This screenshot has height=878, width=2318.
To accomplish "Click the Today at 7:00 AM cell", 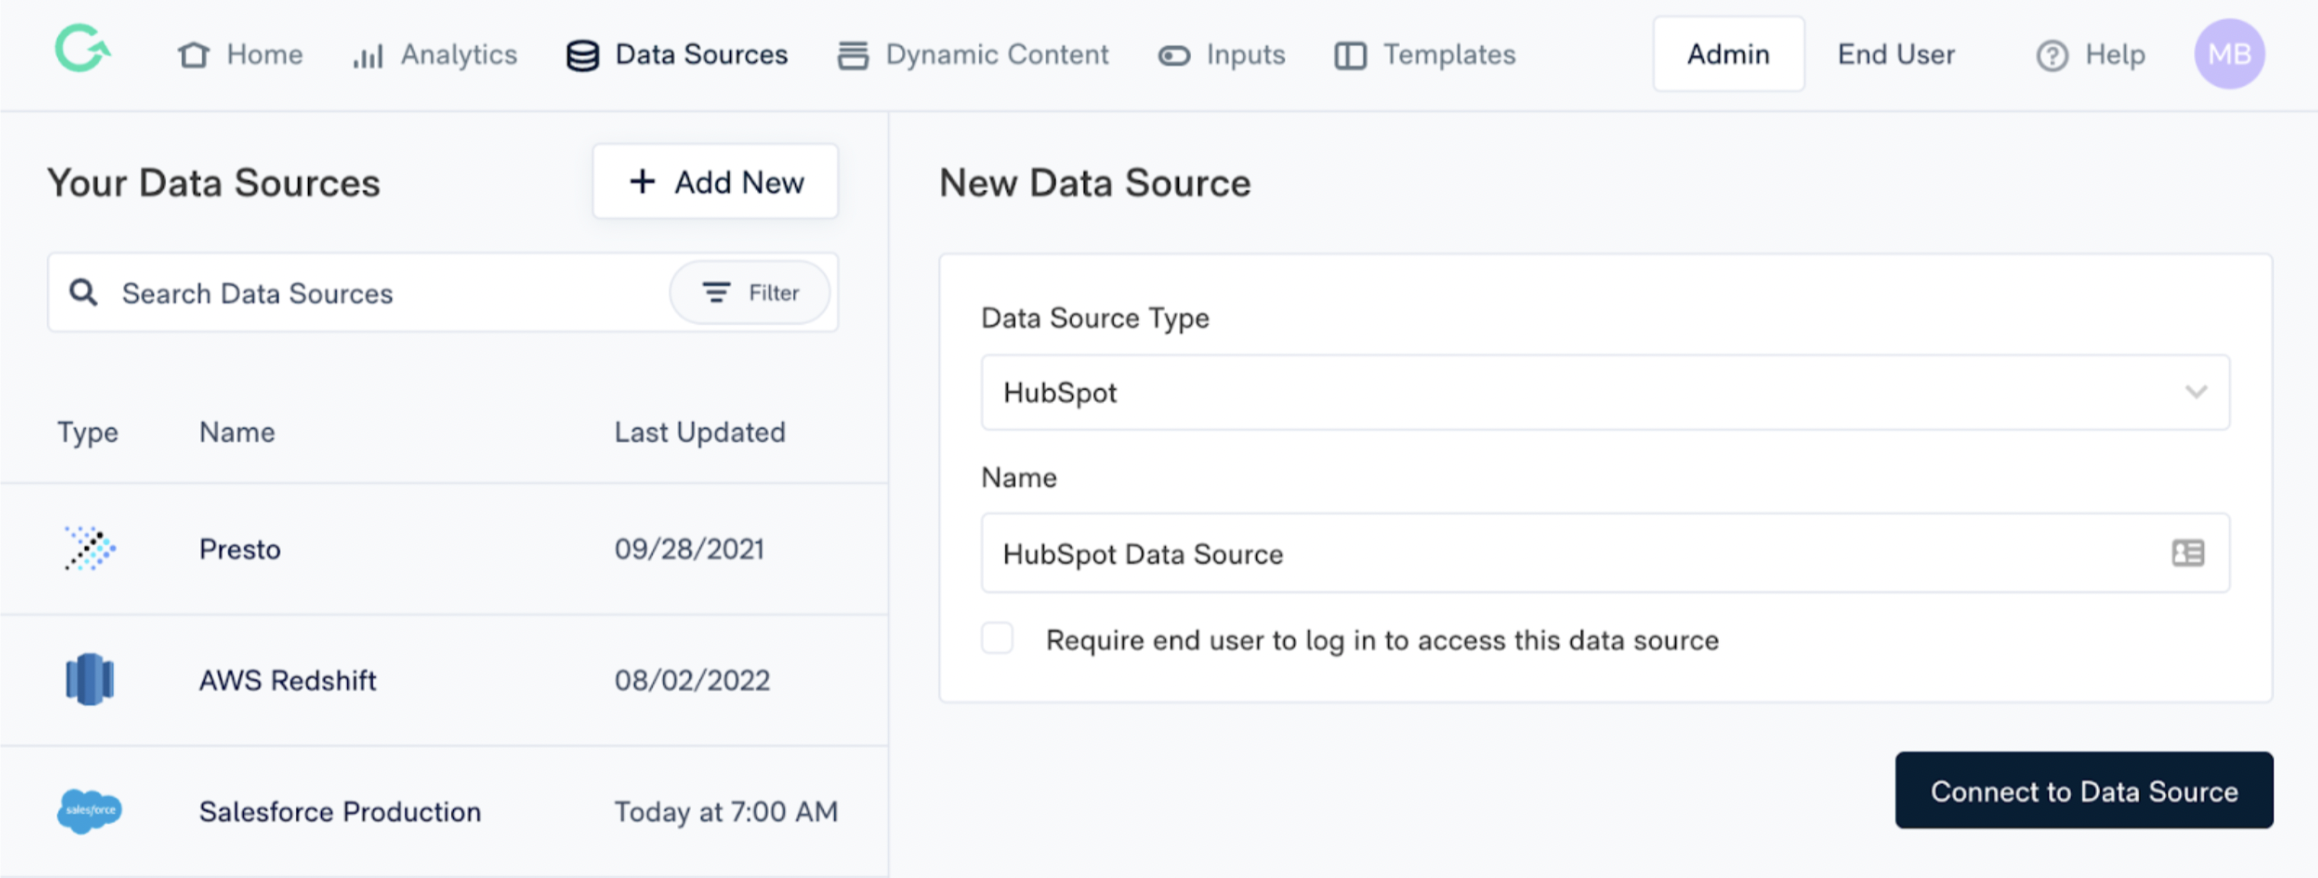I will coord(726,811).
